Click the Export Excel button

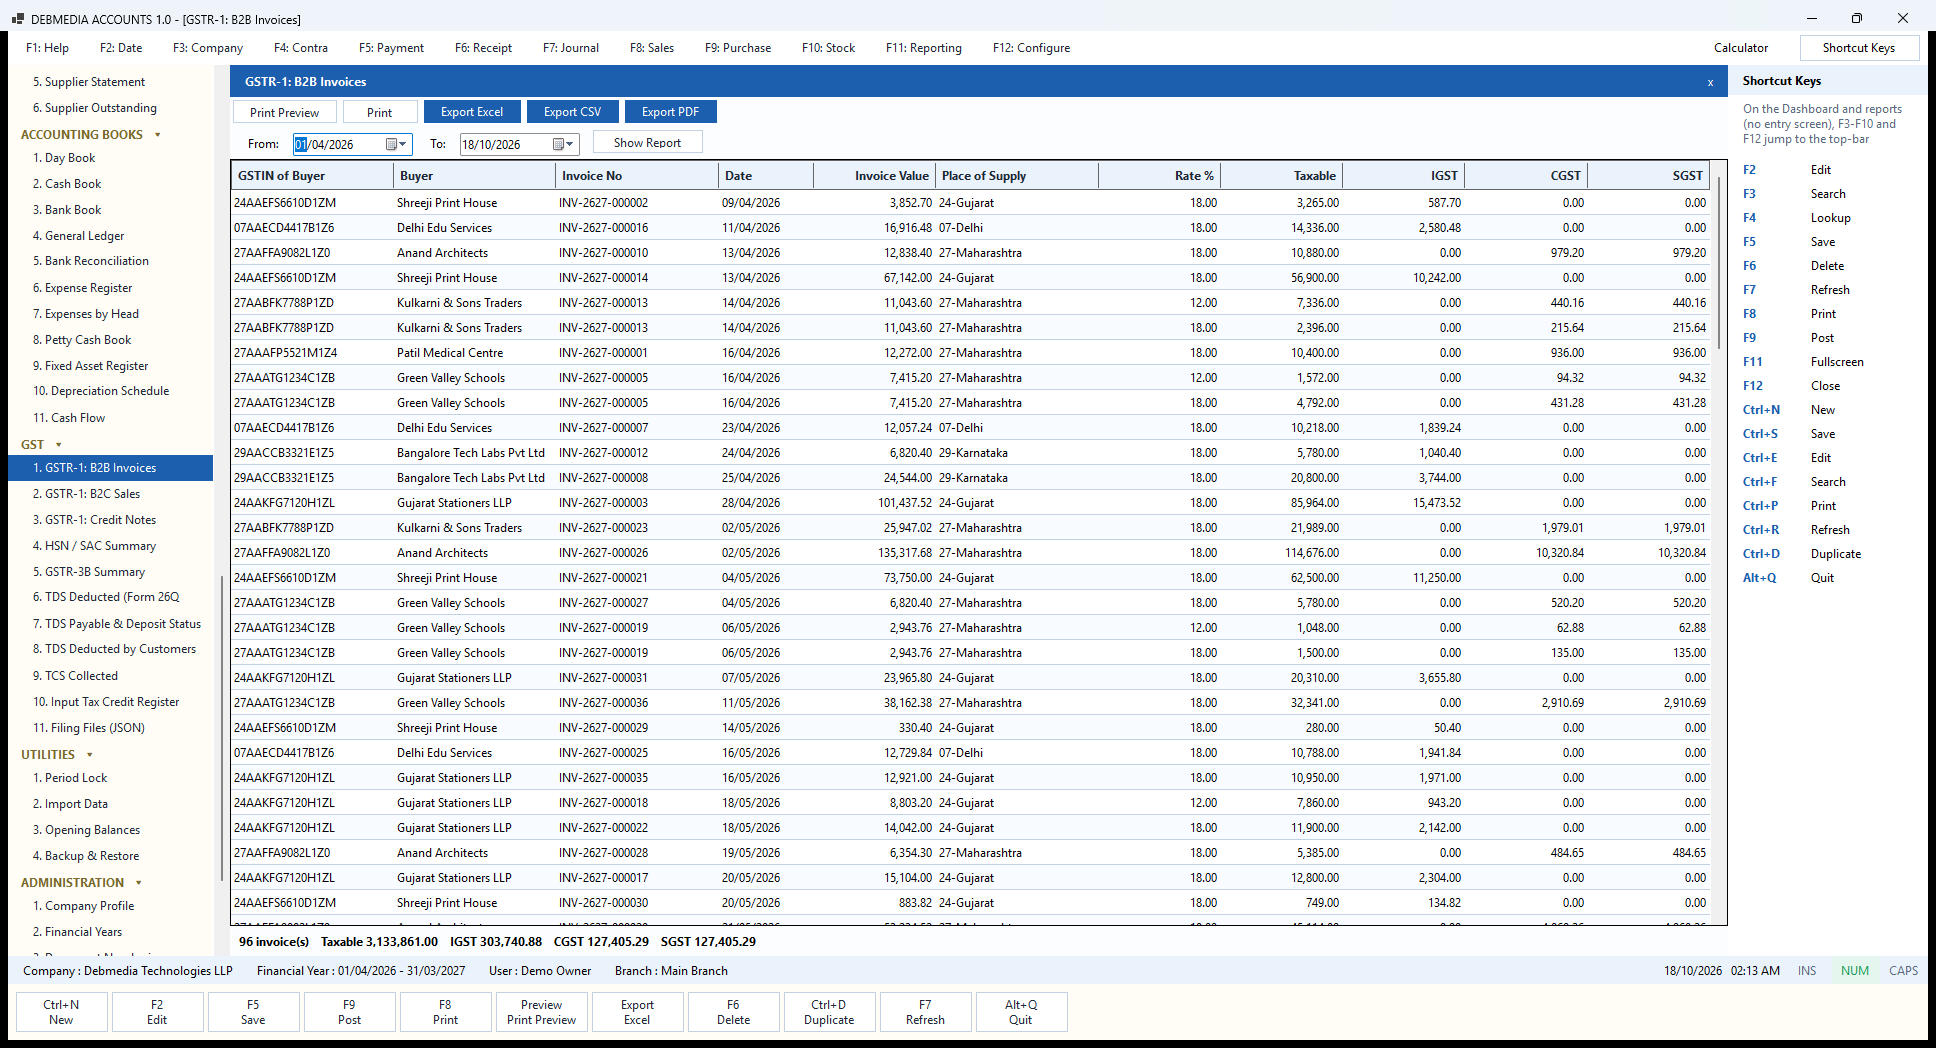coord(472,112)
